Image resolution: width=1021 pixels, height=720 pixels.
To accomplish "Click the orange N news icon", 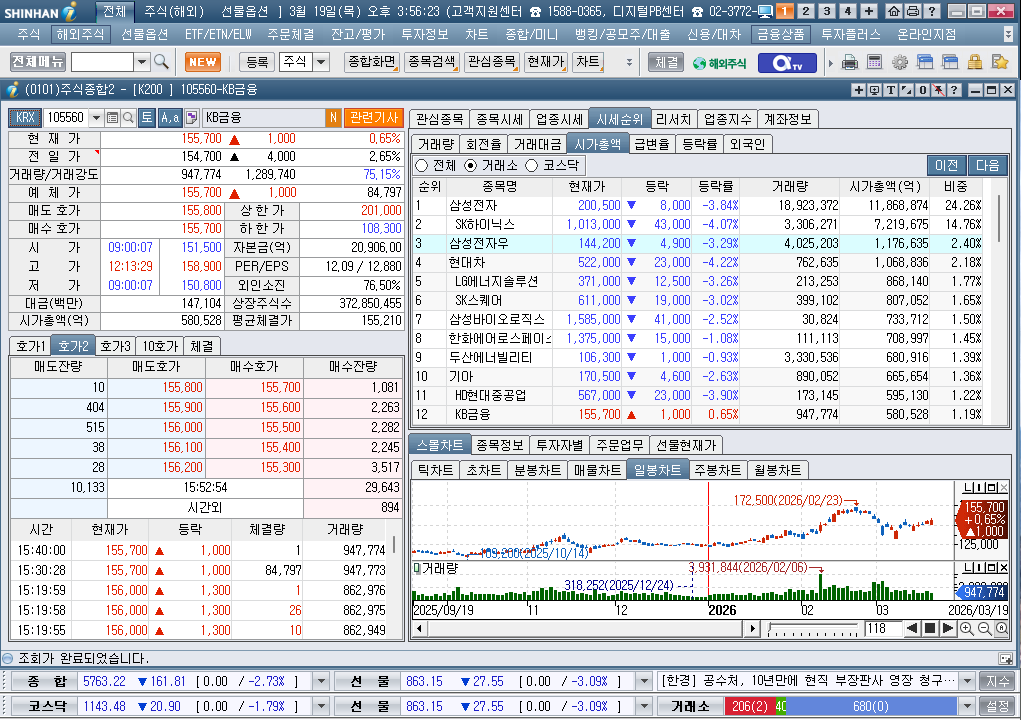I will [x=333, y=118].
